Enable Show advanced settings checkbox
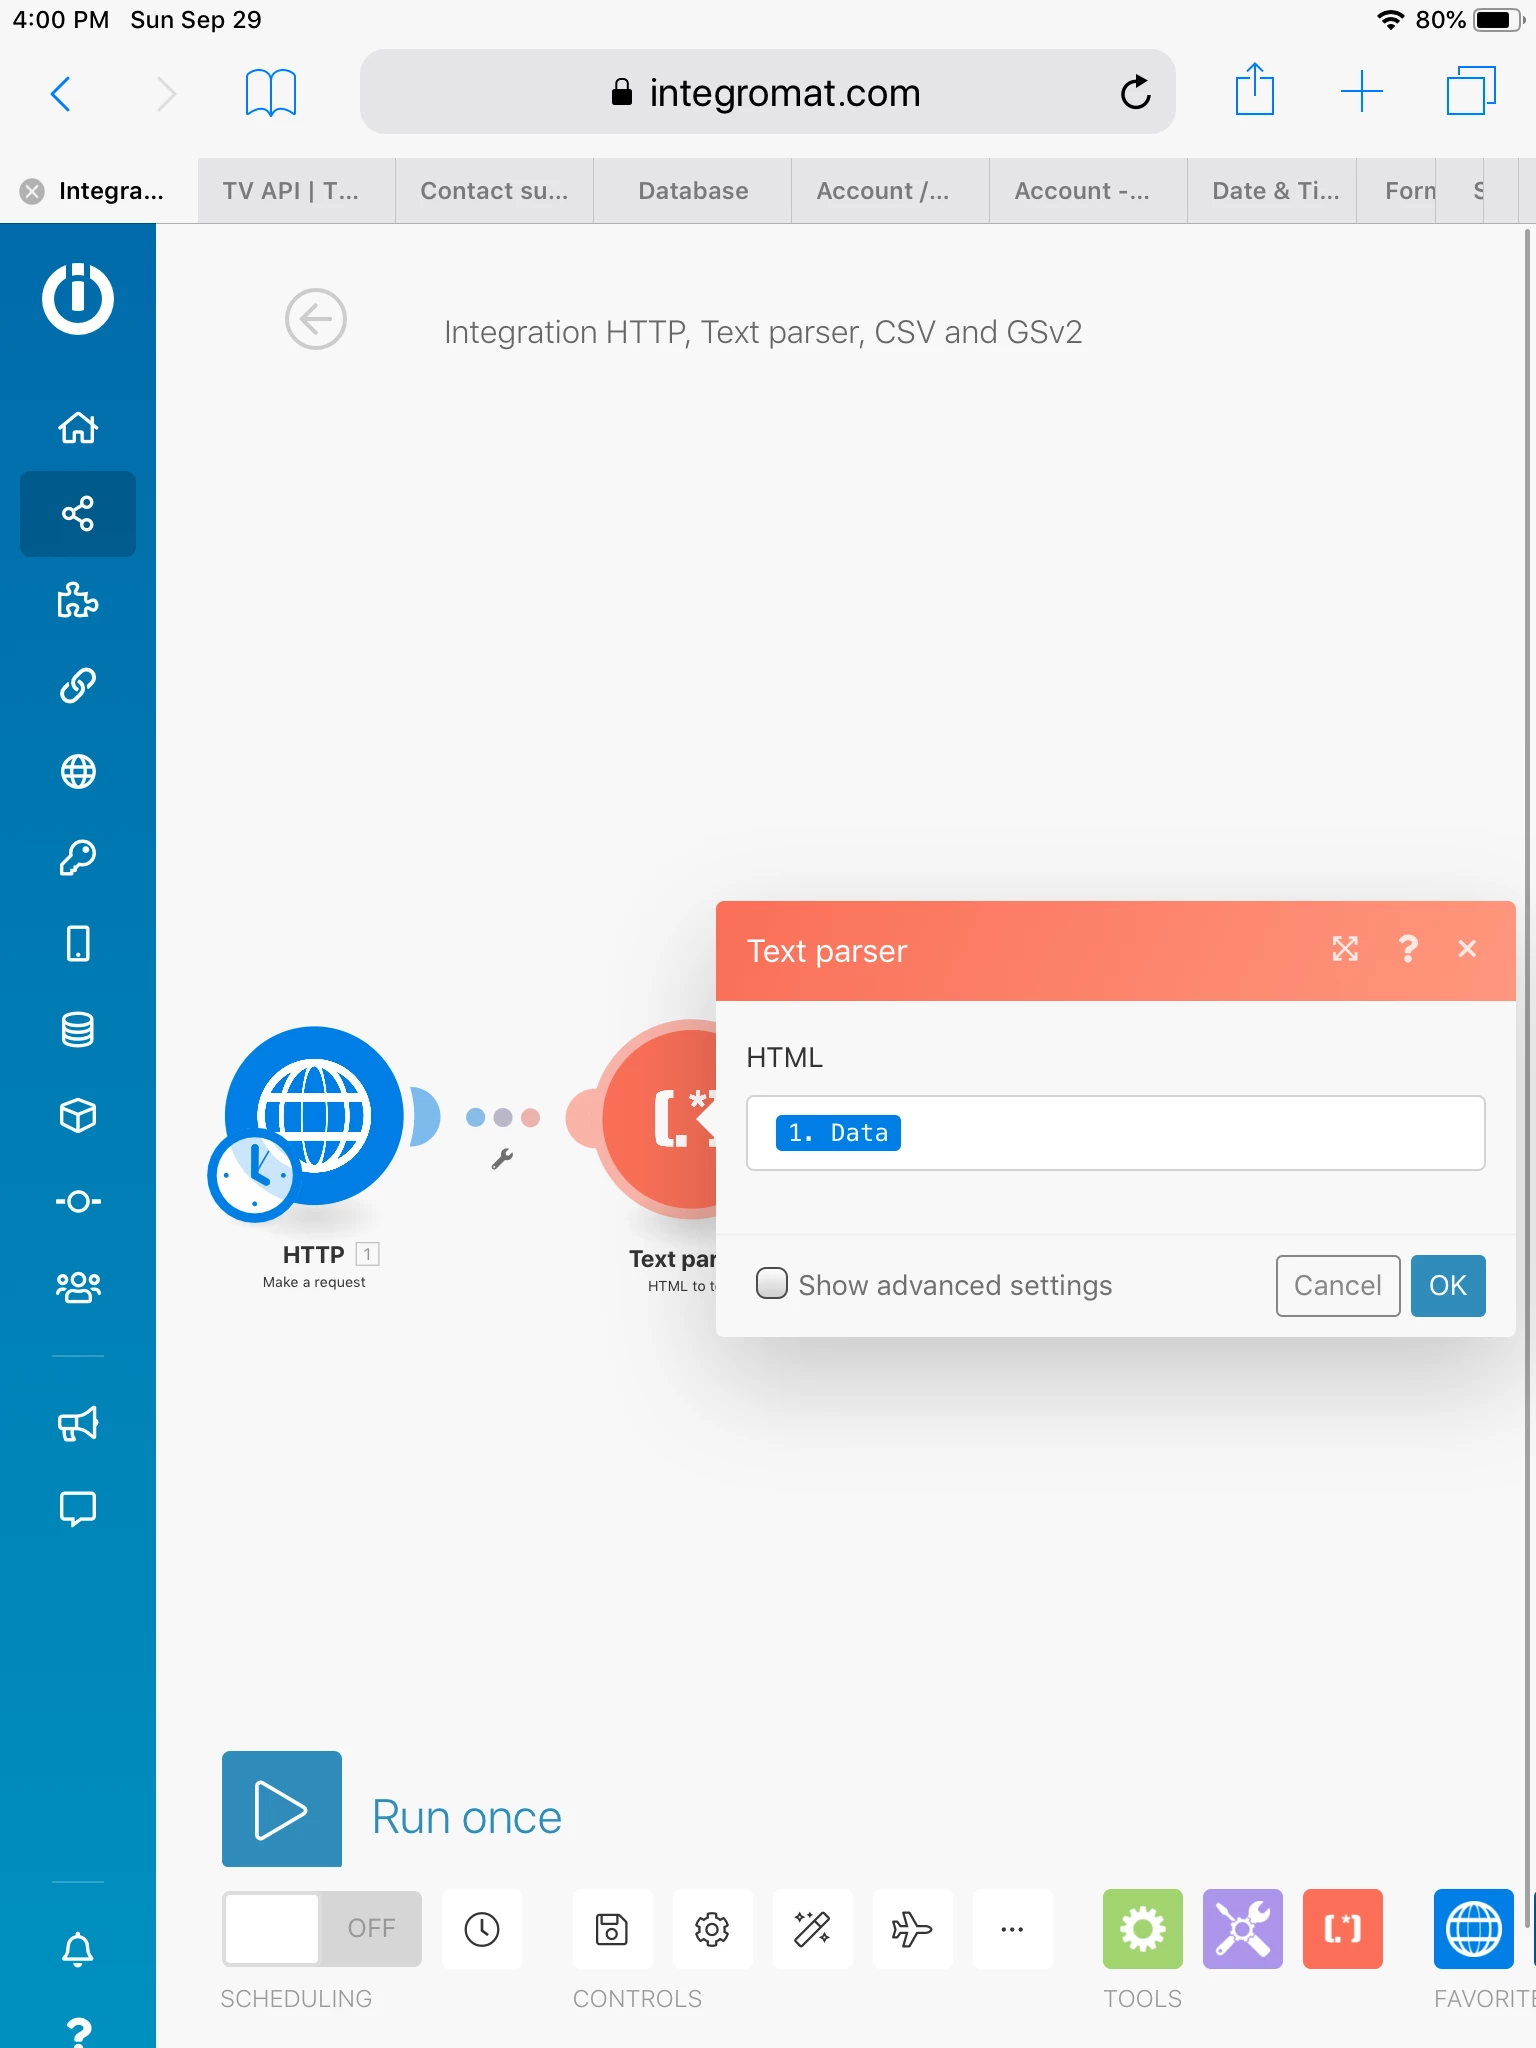 (x=772, y=1283)
